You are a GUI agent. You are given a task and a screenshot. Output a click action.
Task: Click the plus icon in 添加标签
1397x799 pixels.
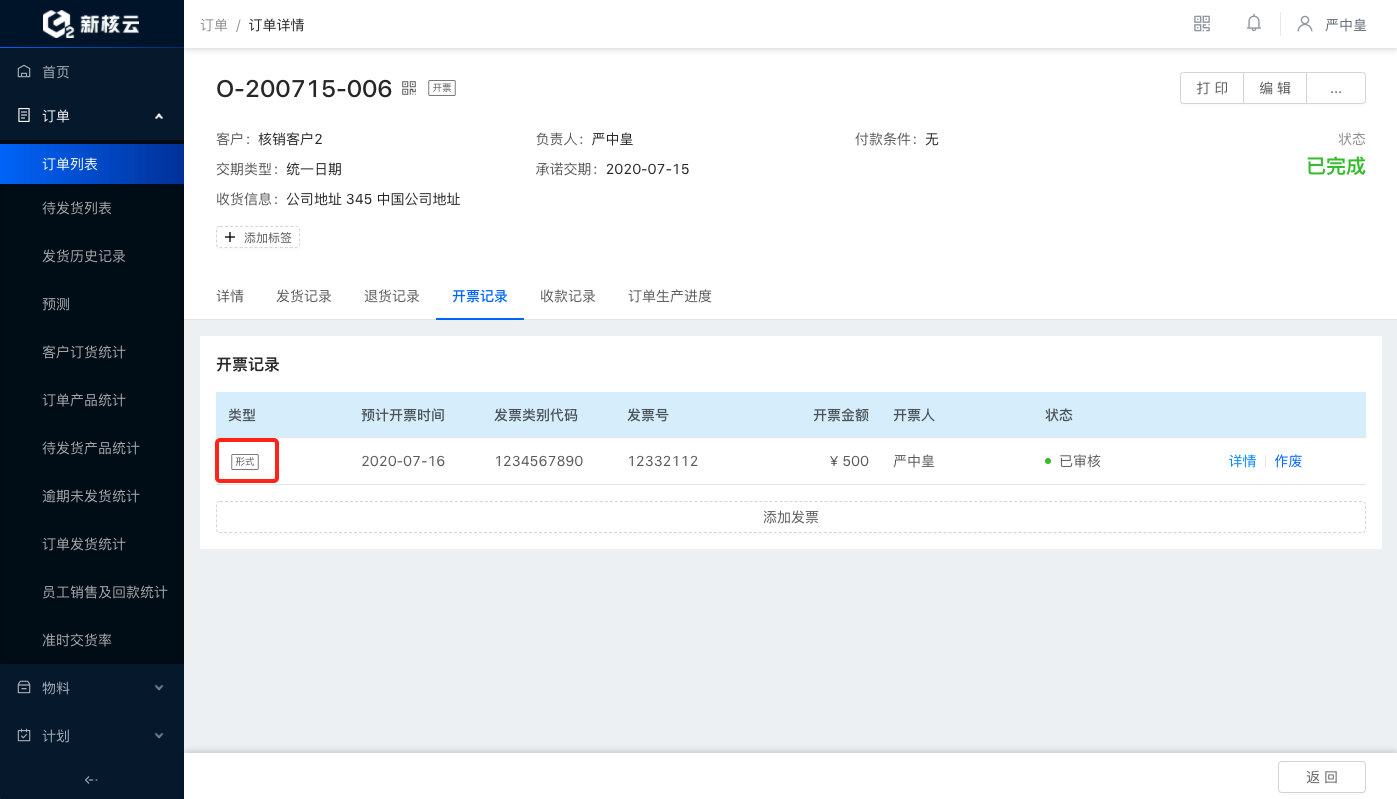click(x=230, y=237)
